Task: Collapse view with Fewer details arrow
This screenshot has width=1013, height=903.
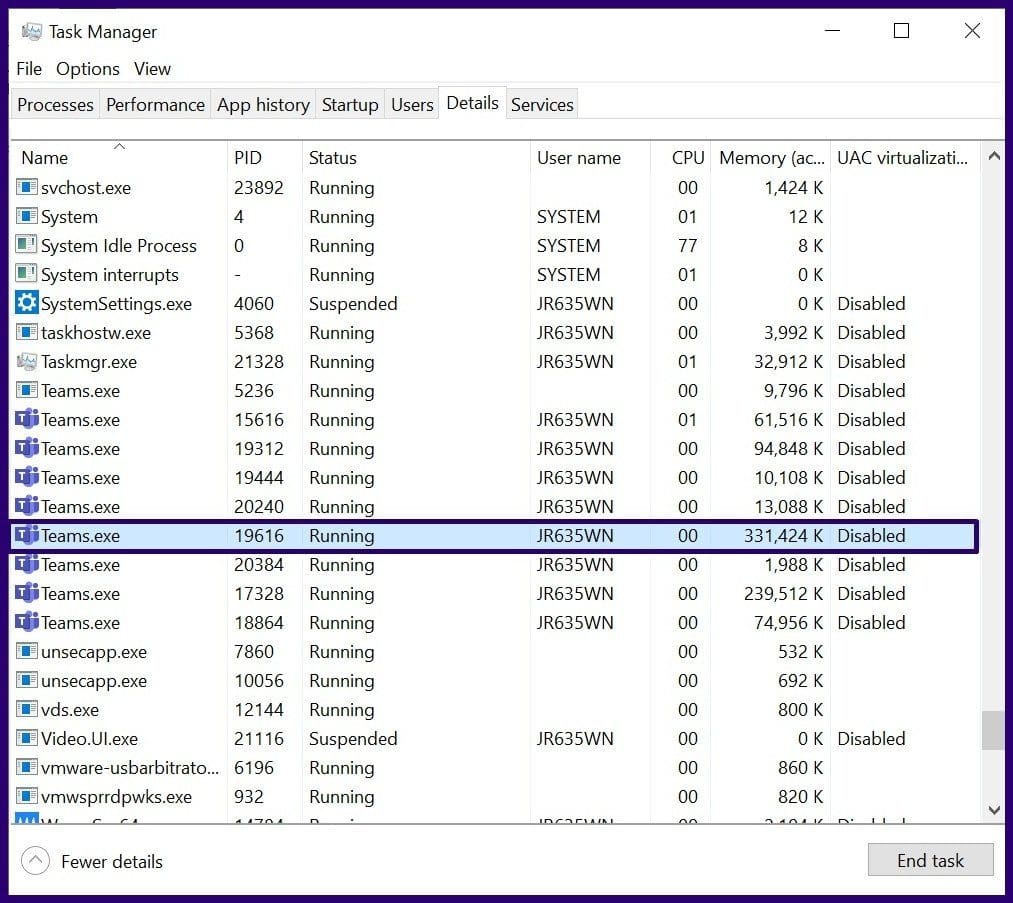Action: click(x=36, y=861)
